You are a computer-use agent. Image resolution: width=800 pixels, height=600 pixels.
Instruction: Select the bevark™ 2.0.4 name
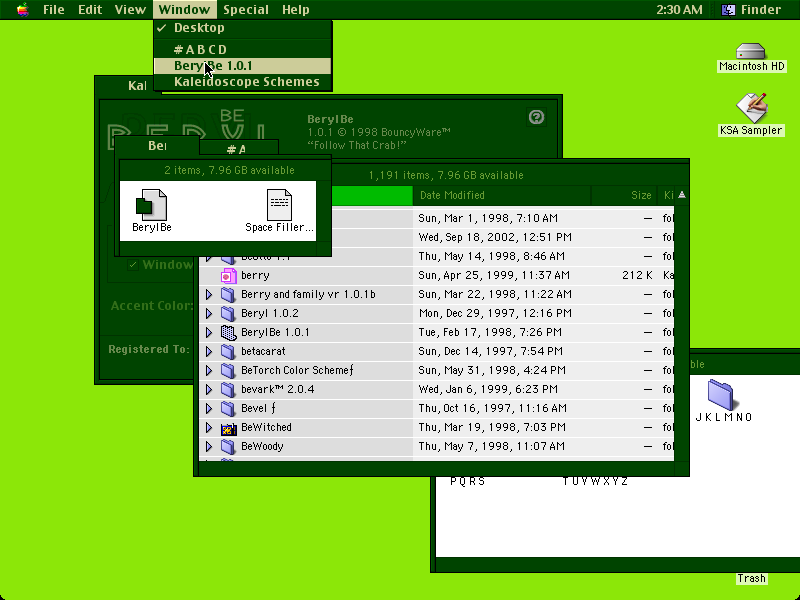(278, 389)
